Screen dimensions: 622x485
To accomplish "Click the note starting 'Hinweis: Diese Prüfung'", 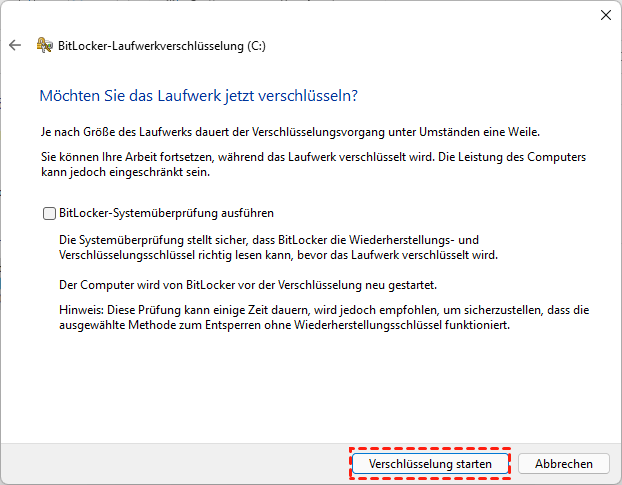I will 324,318.
